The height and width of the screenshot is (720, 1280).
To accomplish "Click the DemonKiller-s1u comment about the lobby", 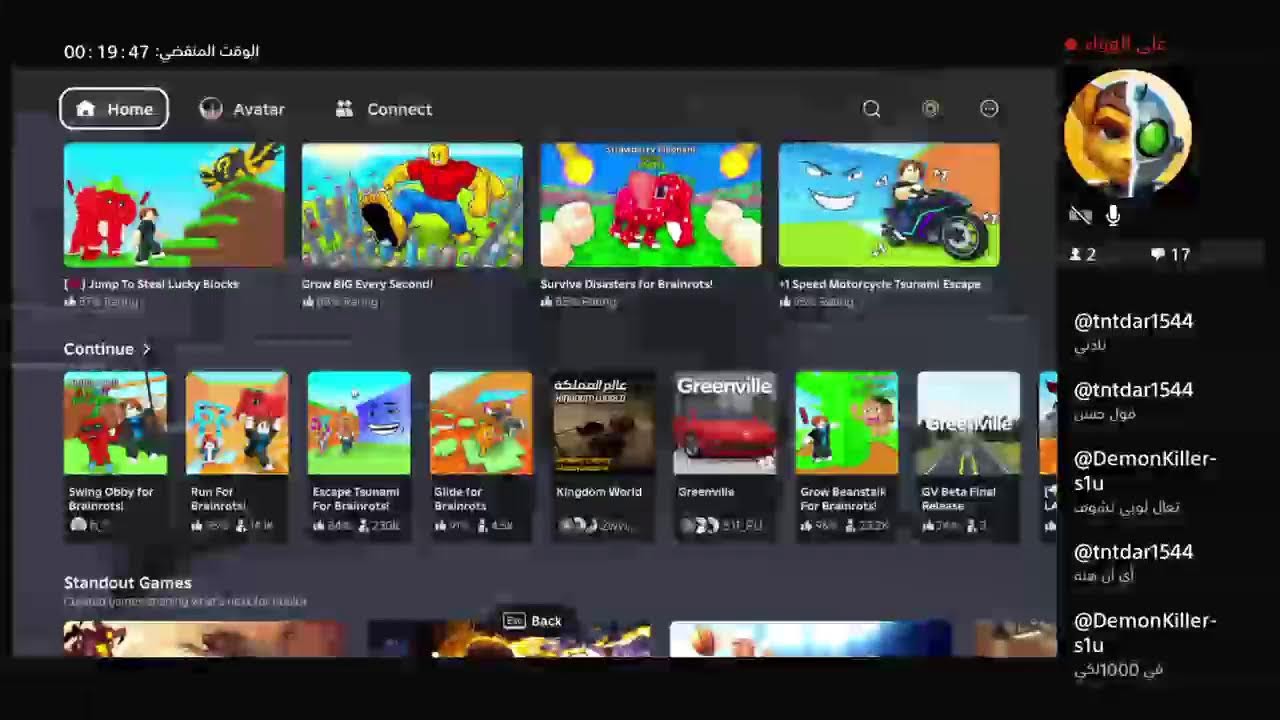I will pyautogui.click(x=1145, y=482).
